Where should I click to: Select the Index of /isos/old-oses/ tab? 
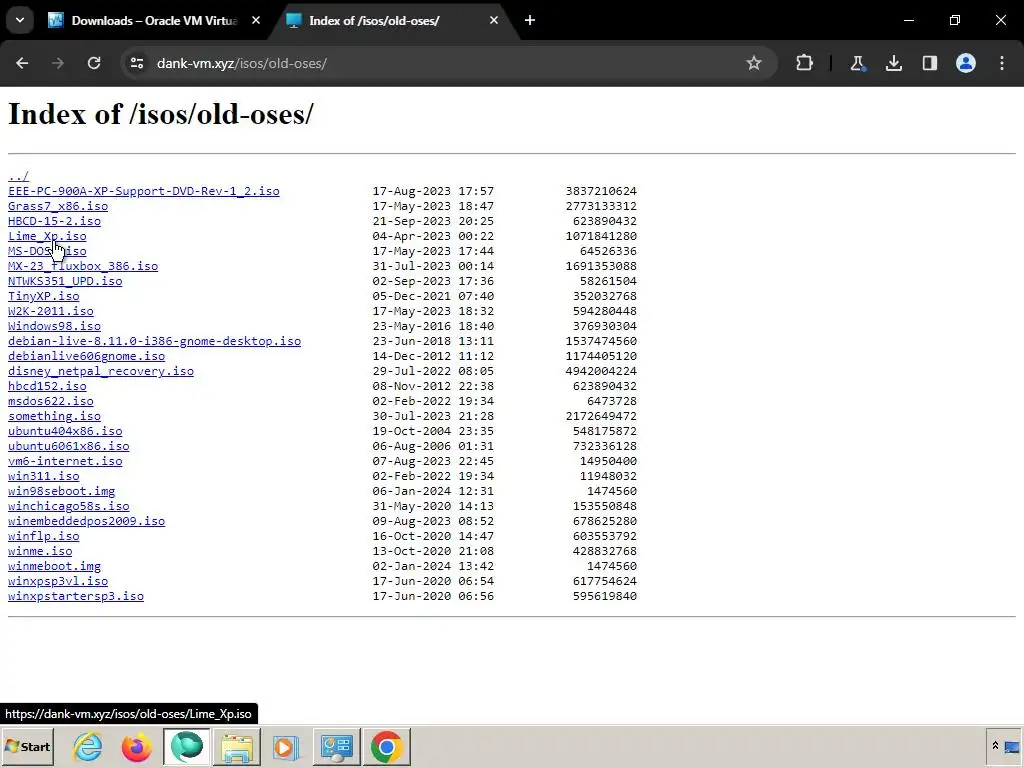[x=394, y=20]
